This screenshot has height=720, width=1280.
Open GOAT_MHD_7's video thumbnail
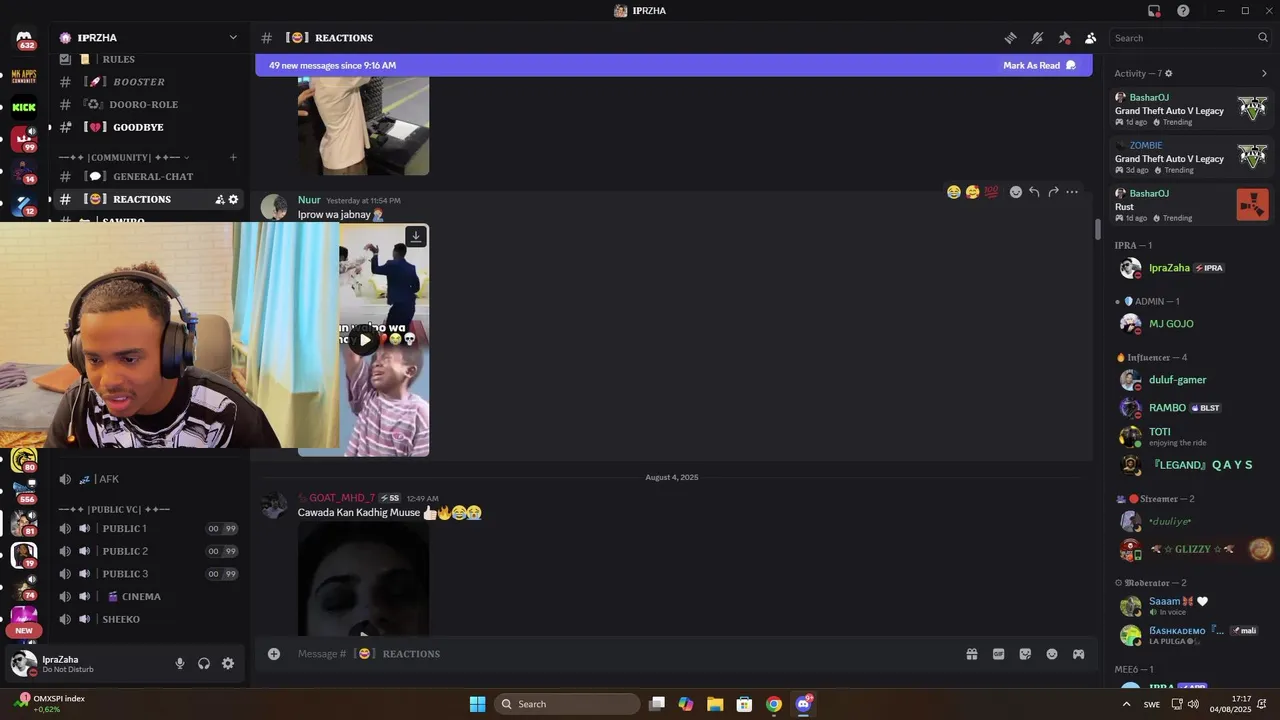tap(363, 578)
